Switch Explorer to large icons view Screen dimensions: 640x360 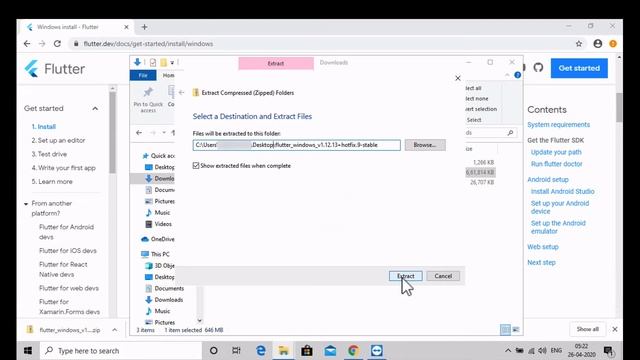click(x=516, y=329)
